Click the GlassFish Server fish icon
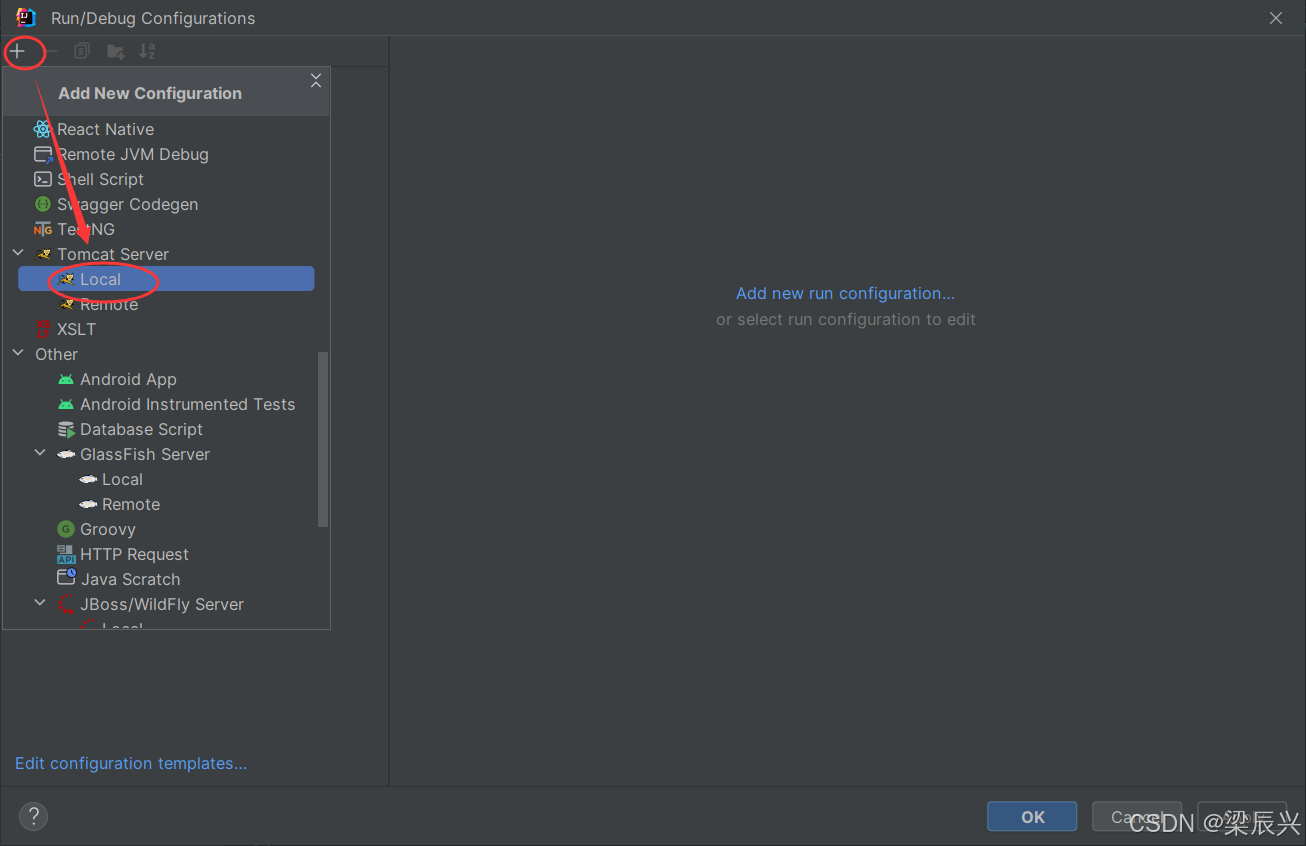Screen dimensions: 1306x846 [66, 454]
